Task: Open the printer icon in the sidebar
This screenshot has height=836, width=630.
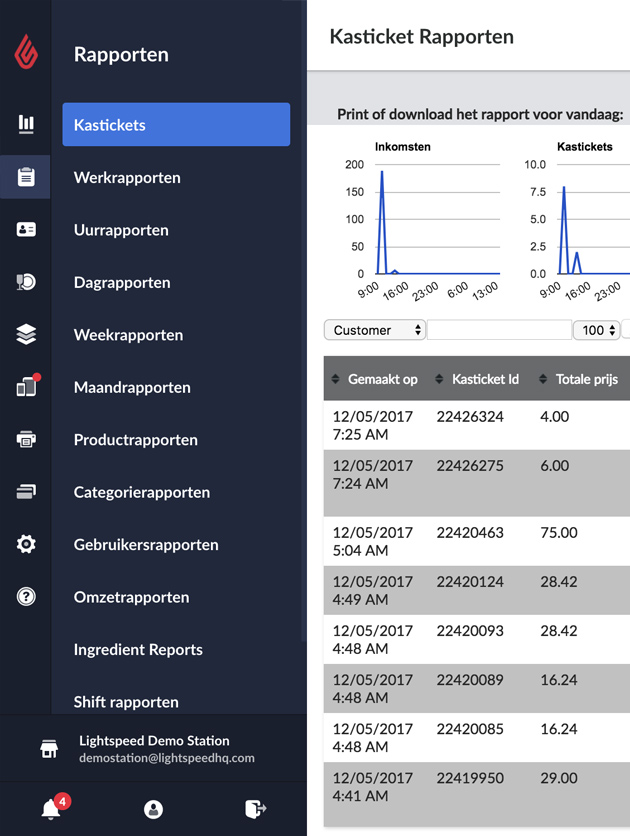Action: (x=26, y=439)
